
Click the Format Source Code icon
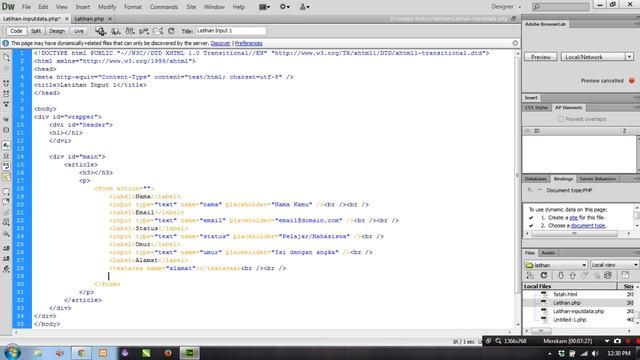(x=6, y=269)
